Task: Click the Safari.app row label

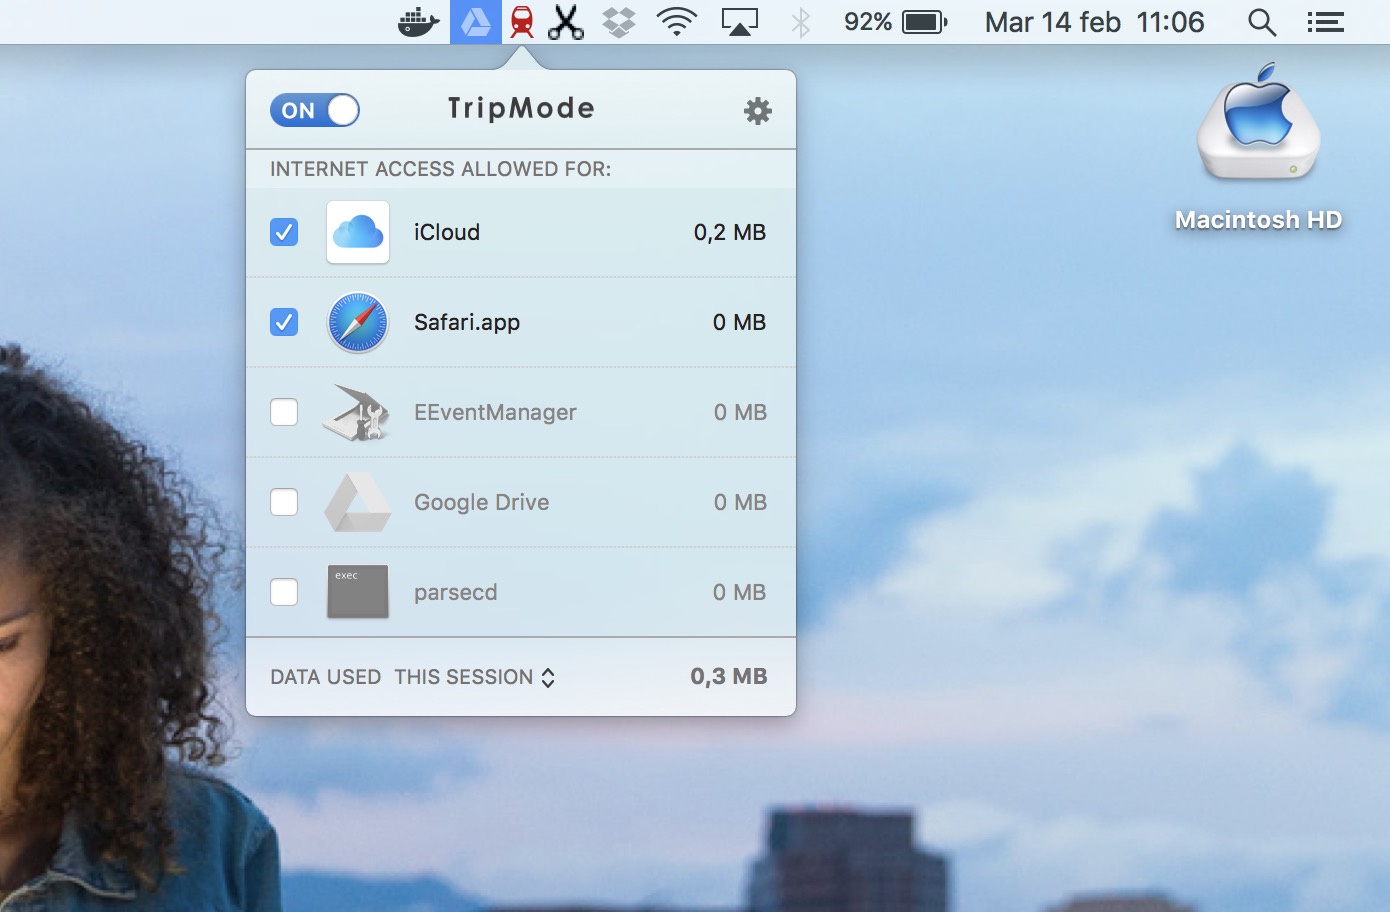Action: pos(467,322)
